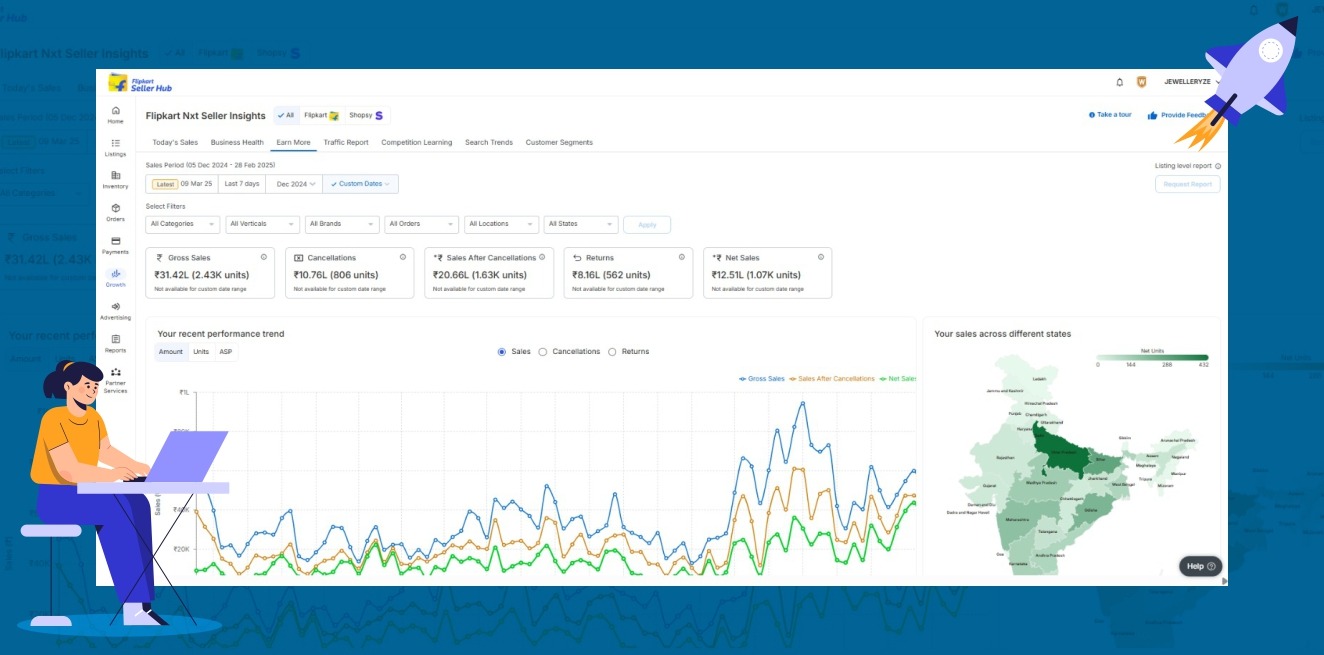Open the All Brands dropdown
Image resolution: width=1324 pixels, height=655 pixels.
342,224
